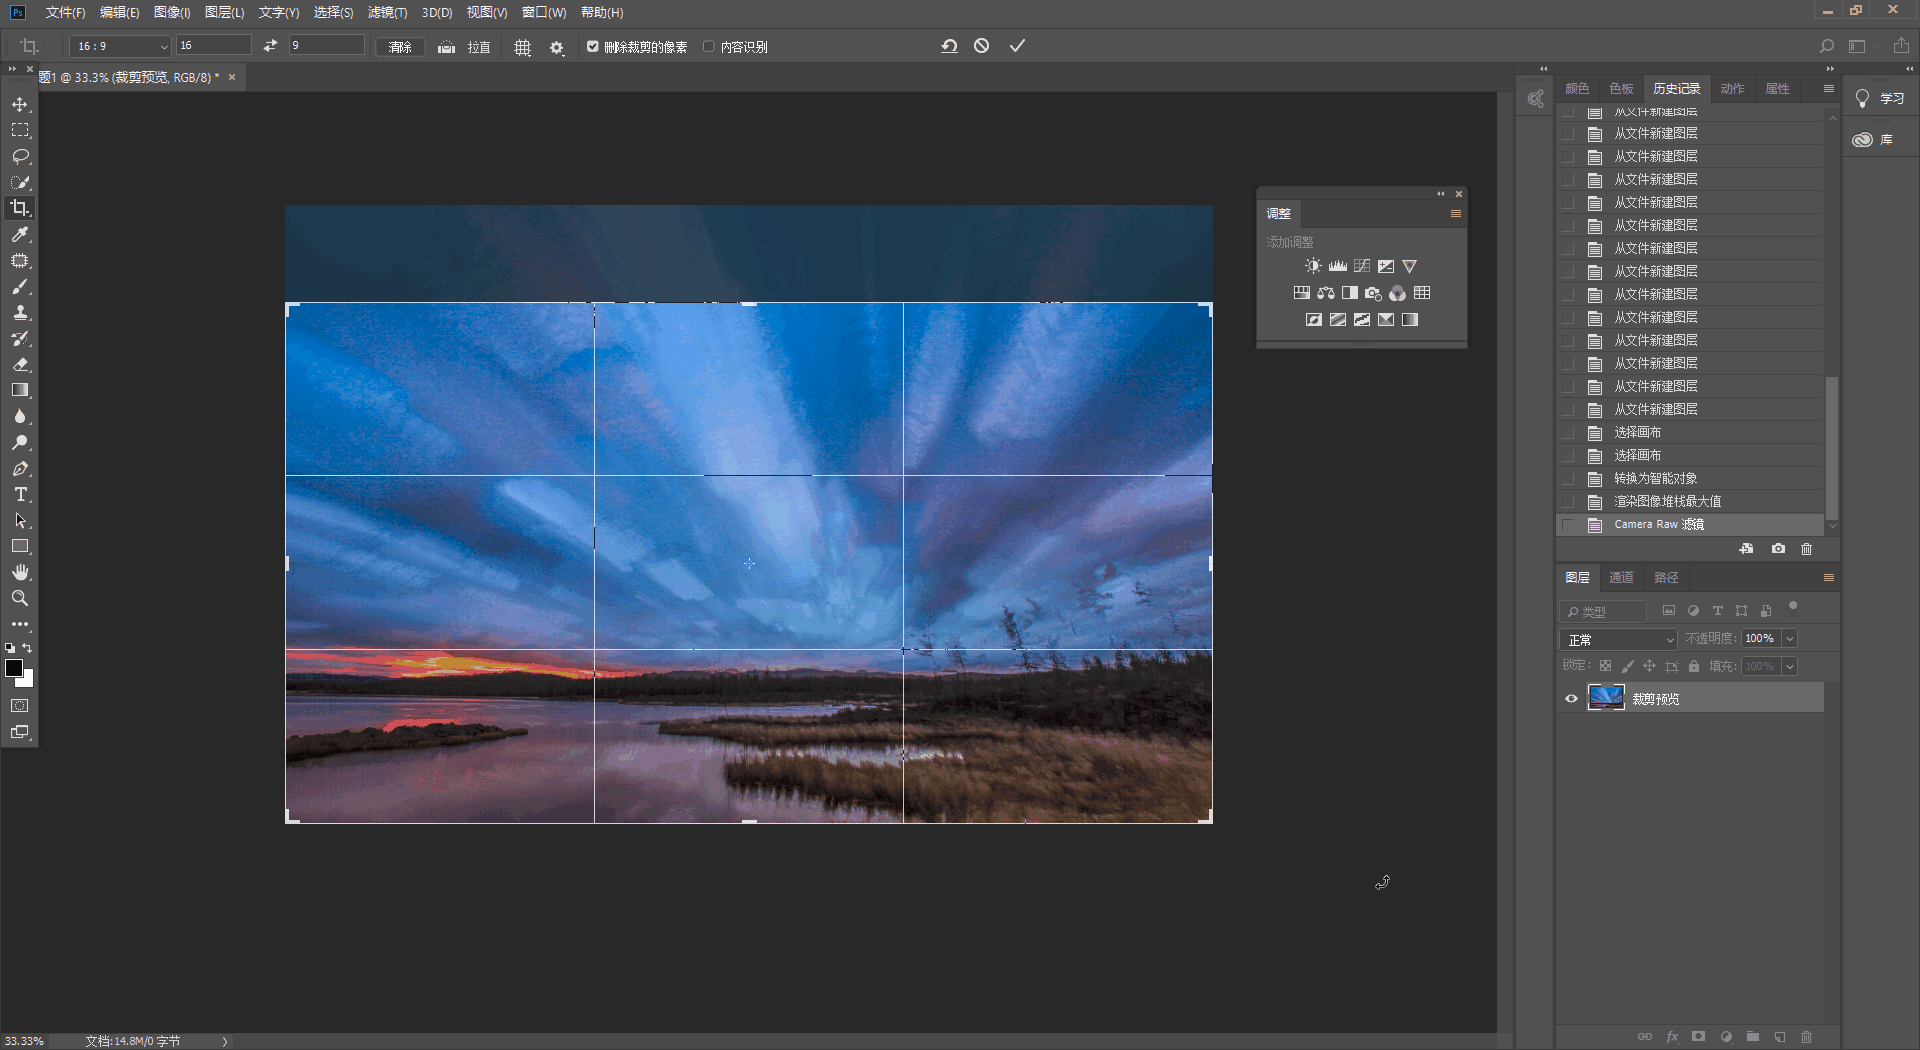Commit the crop with the checkmark
The height and width of the screenshot is (1050, 1920).
(x=1017, y=46)
